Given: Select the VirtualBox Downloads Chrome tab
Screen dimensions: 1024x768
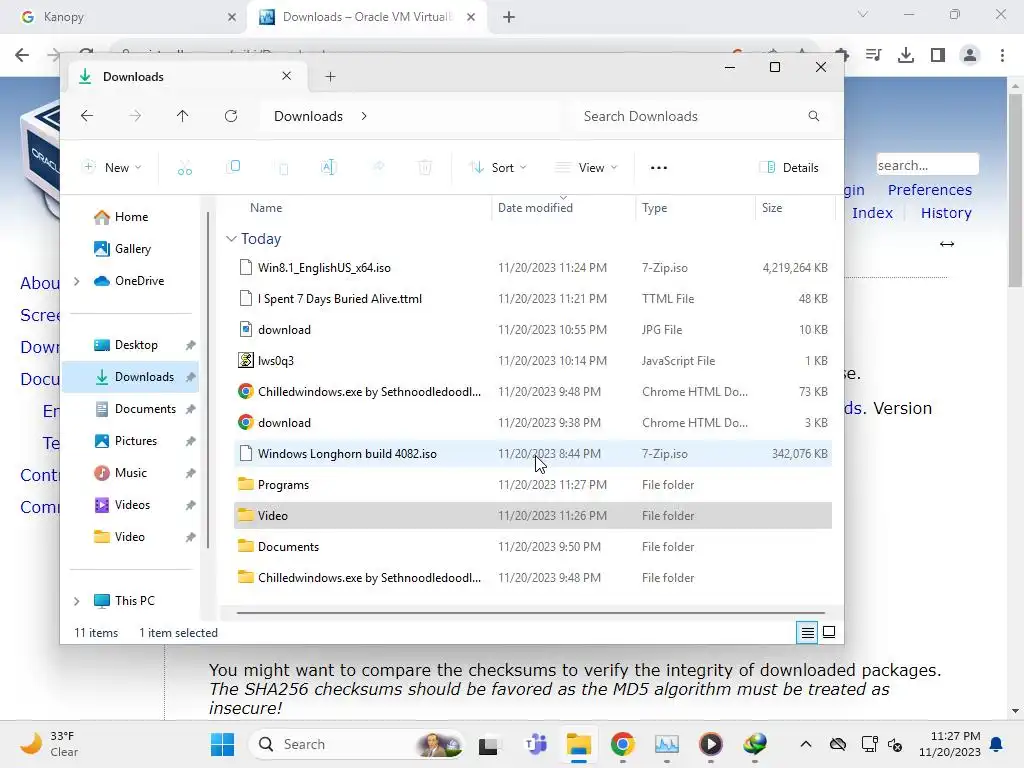Looking at the screenshot, I should 366,17.
